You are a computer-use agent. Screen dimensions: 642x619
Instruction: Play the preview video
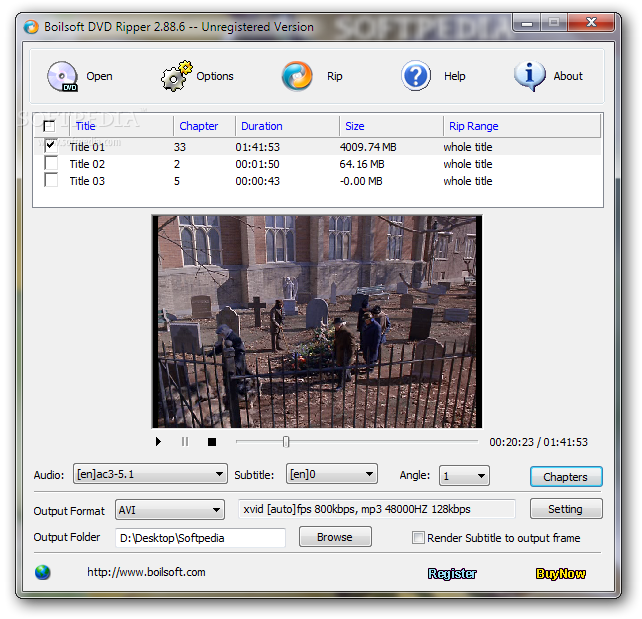click(x=158, y=442)
